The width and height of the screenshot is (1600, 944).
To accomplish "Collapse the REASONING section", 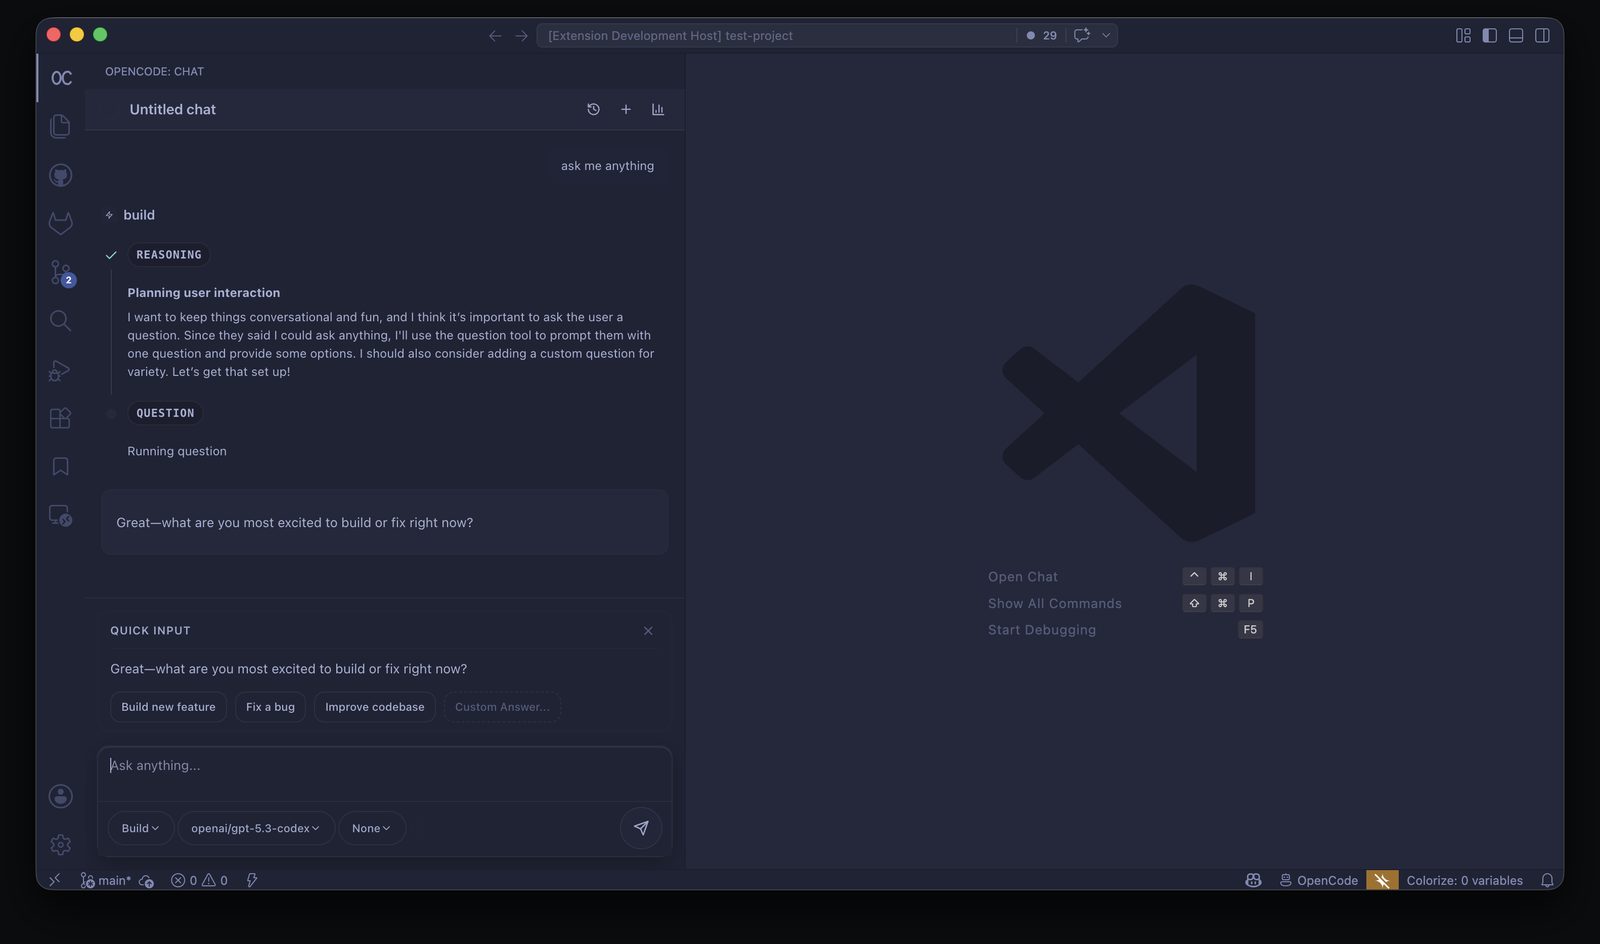I will pos(169,255).
